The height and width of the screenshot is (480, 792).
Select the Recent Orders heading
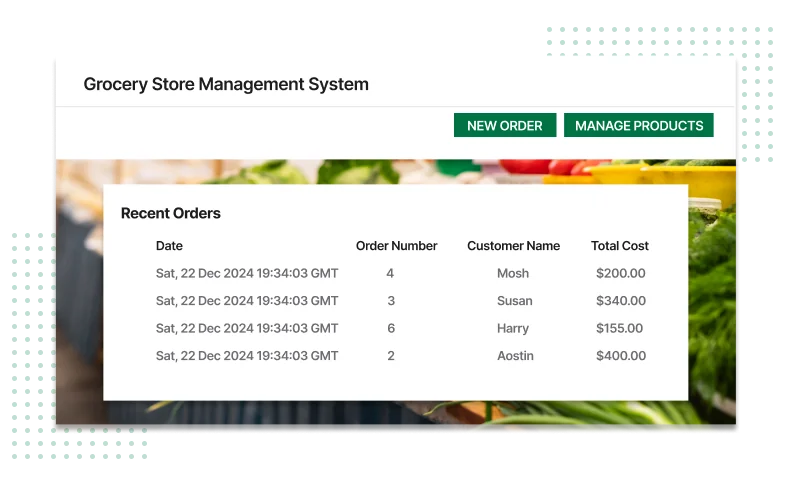pyautogui.click(x=171, y=213)
